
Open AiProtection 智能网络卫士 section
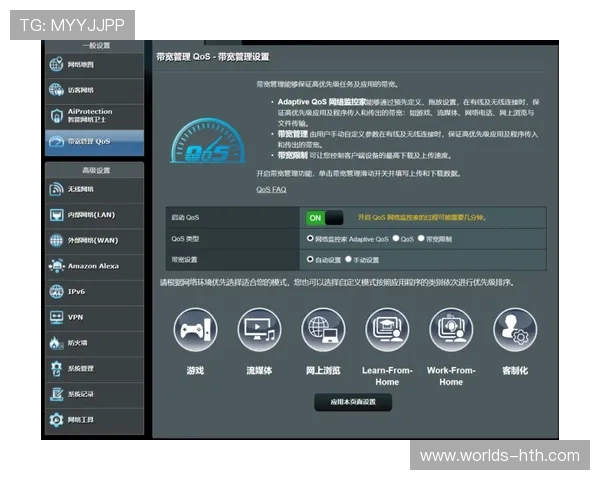(95, 116)
